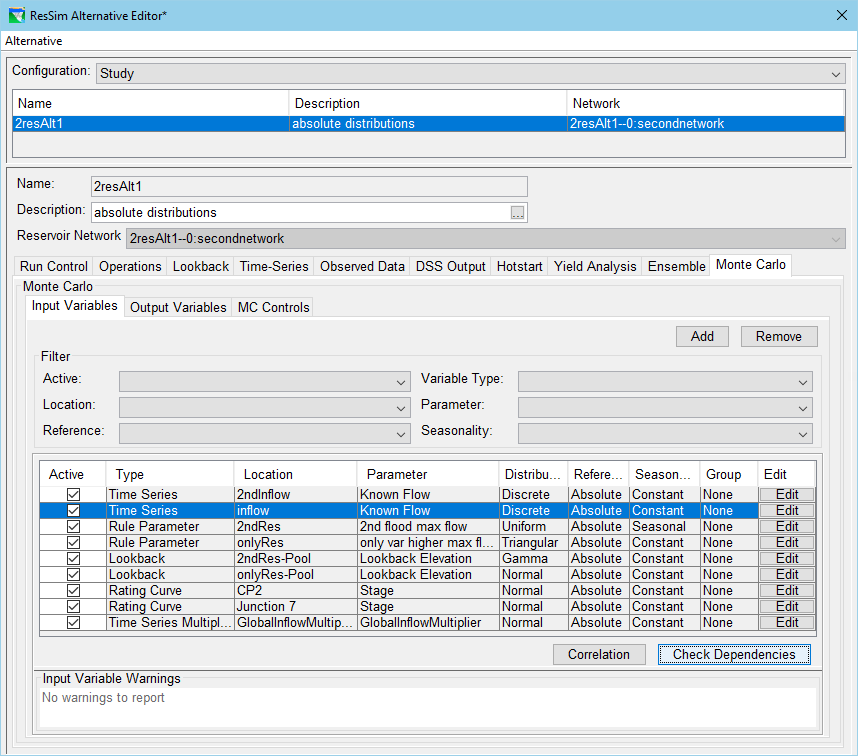Open the Configuration dropdown showing Study
Screen dimensions: 858x756
tap(469, 73)
